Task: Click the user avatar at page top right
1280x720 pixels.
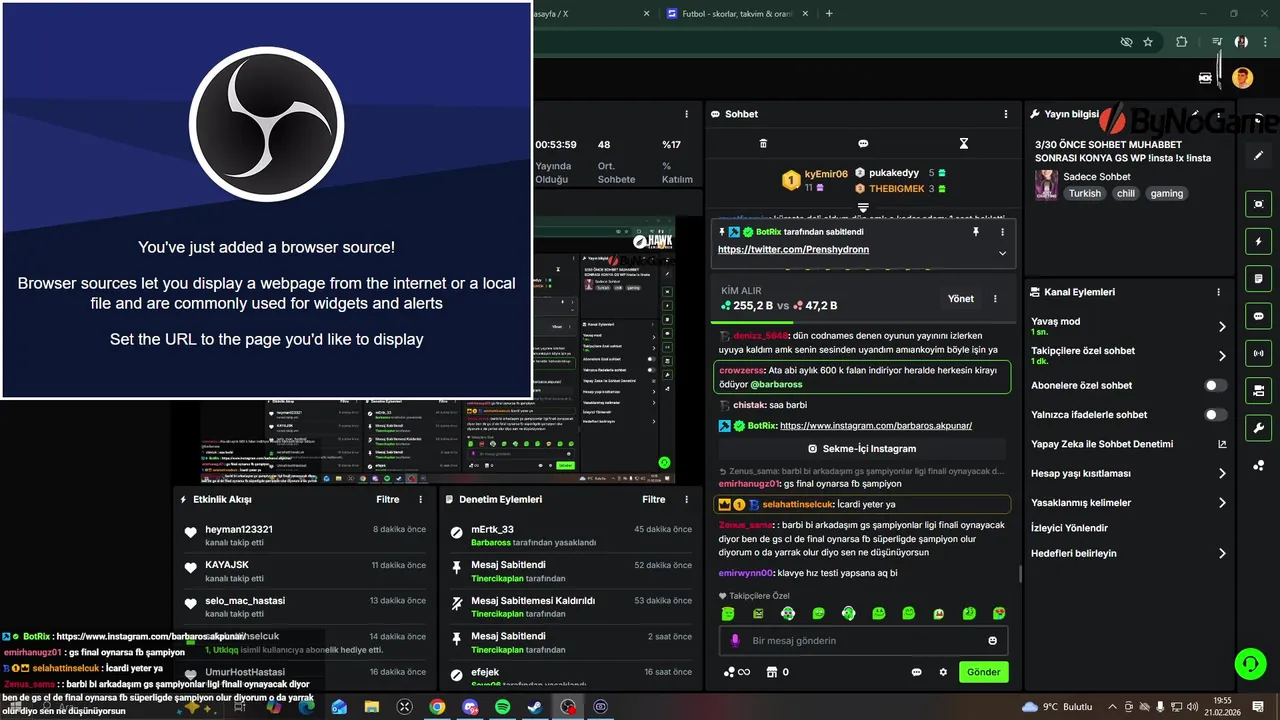Action: point(1243,78)
